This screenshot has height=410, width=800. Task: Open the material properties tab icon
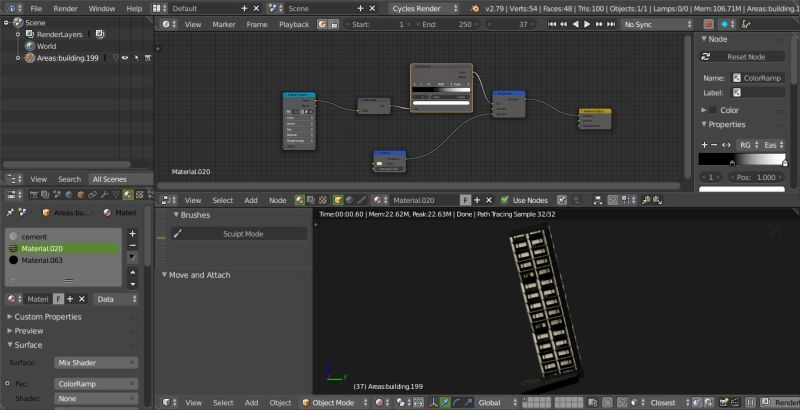(x=128, y=195)
